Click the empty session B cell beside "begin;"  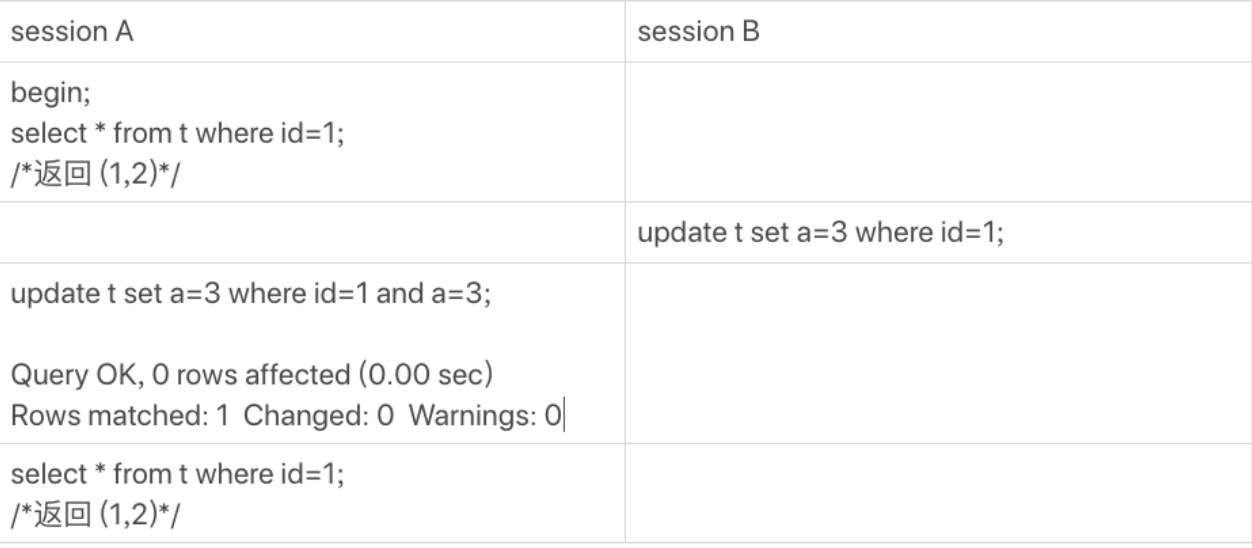tap(938, 132)
